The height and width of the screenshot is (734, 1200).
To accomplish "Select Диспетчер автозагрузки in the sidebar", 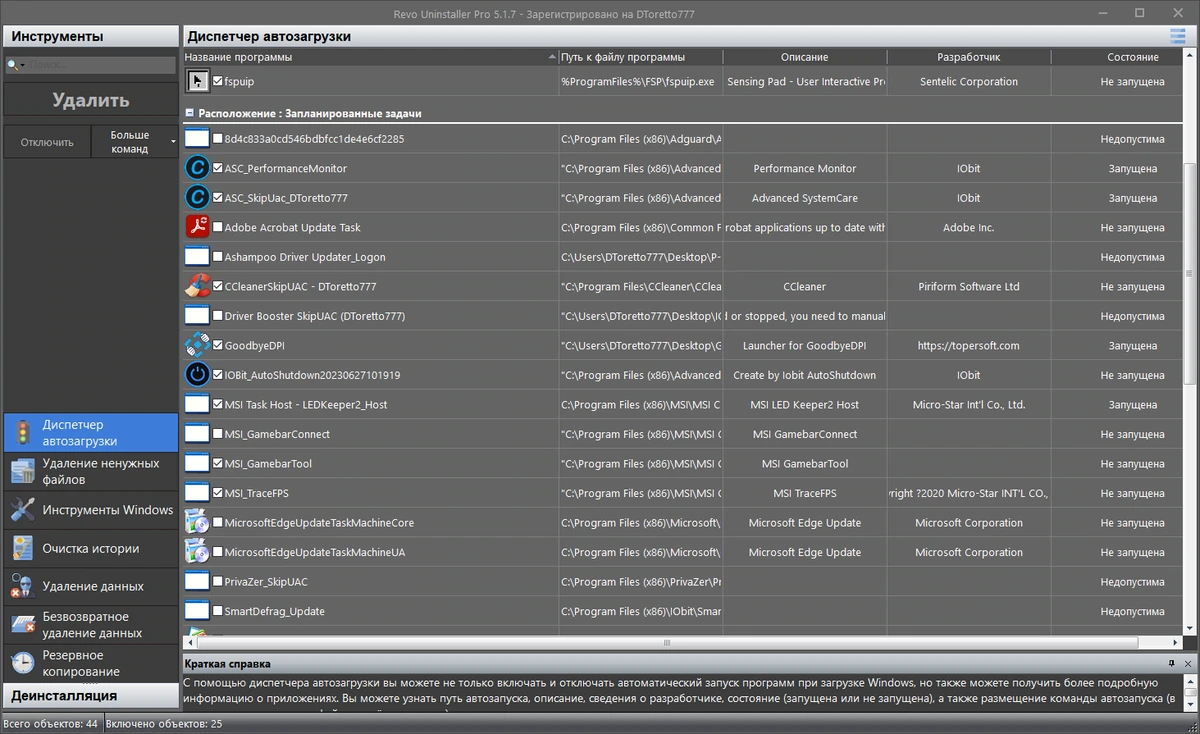I will [x=90, y=432].
